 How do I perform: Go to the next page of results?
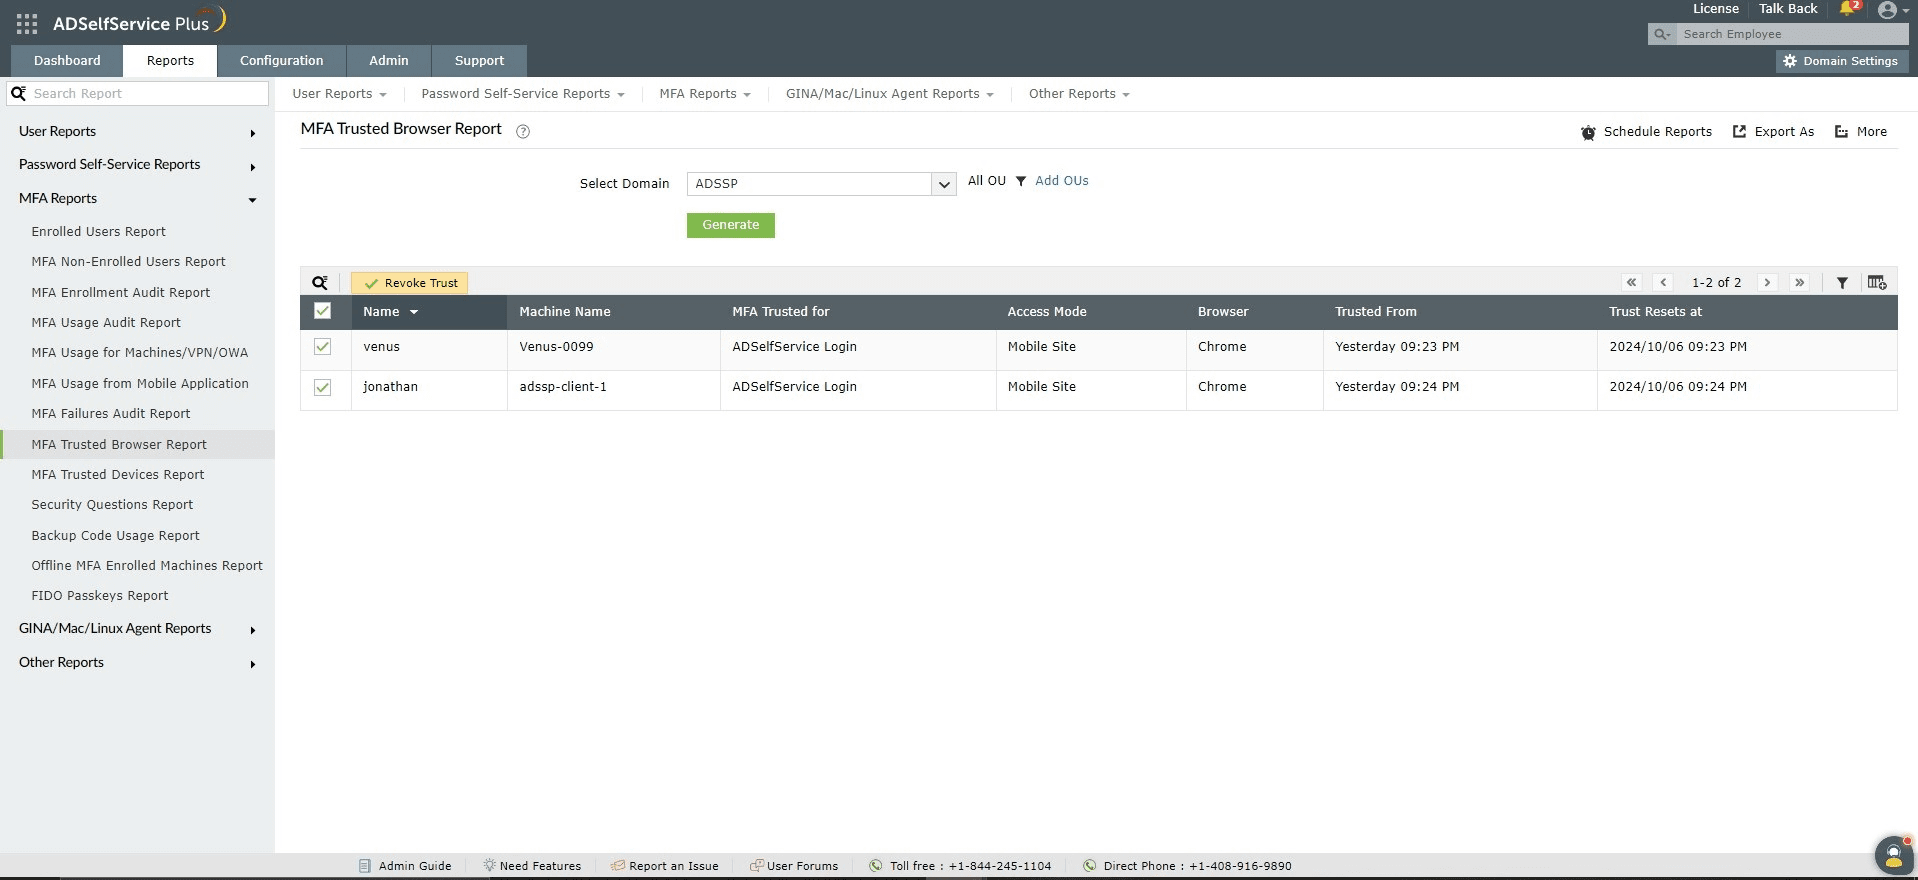point(1767,283)
